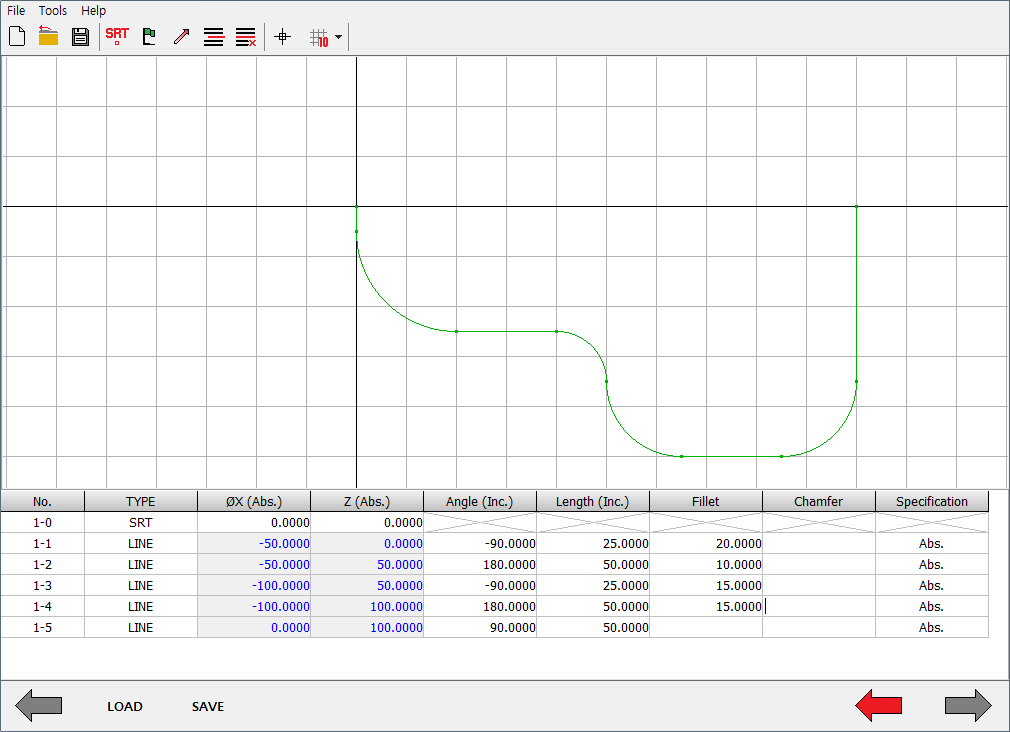
Task: Select row 1-0 number cell
Action: (x=43, y=523)
